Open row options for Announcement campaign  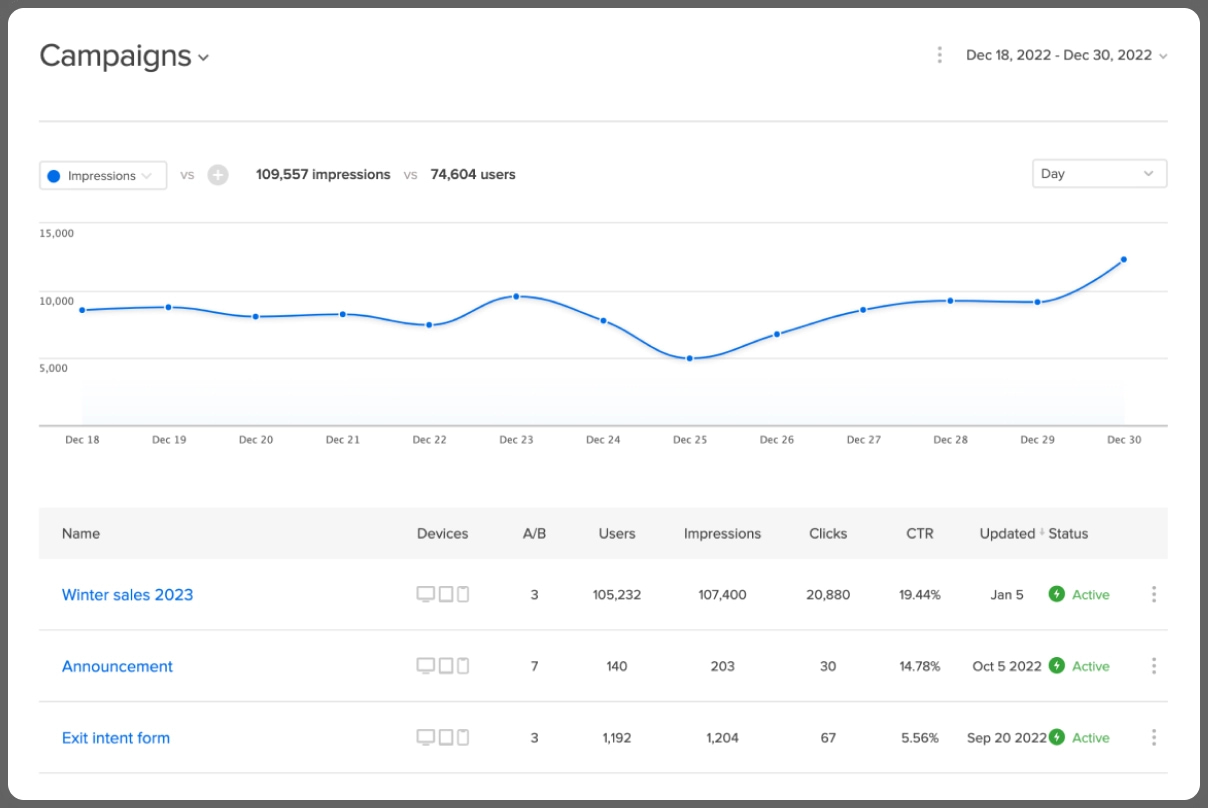tap(1153, 666)
